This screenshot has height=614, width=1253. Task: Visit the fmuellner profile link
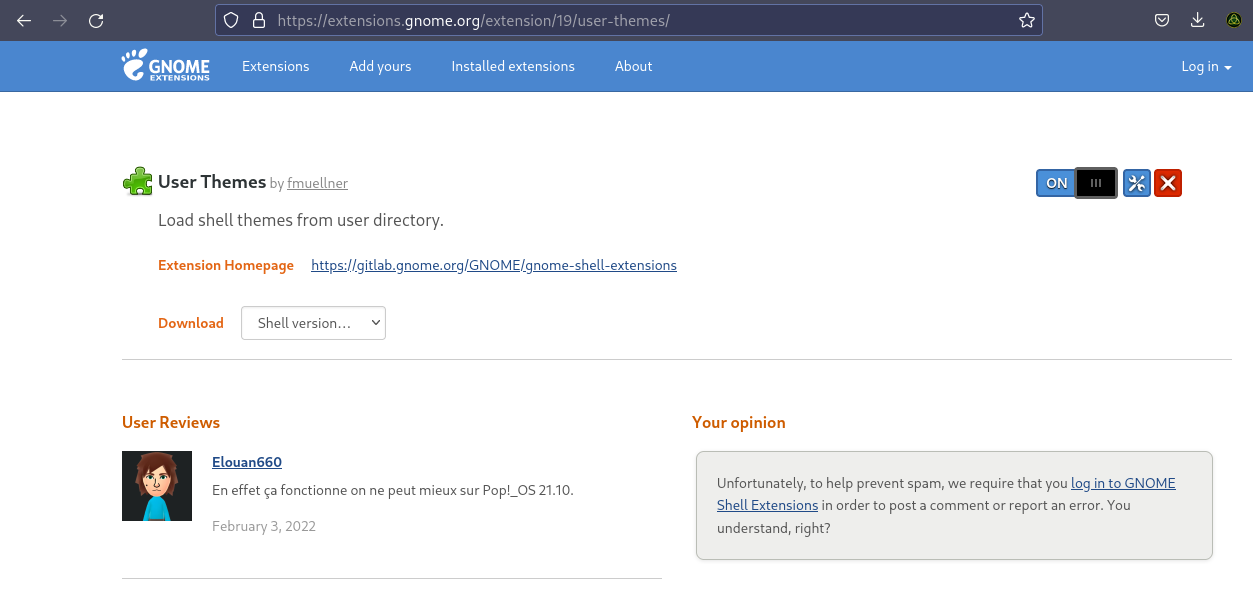(x=317, y=183)
